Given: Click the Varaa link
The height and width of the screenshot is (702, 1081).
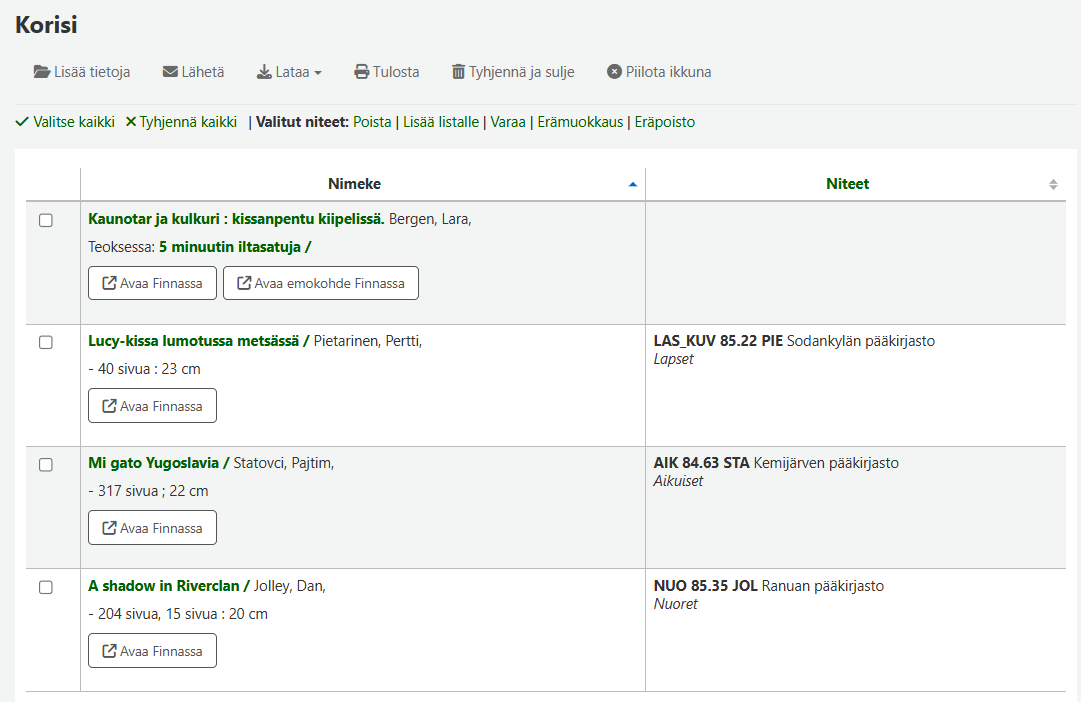Looking at the screenshot, I should coord(508,122).
